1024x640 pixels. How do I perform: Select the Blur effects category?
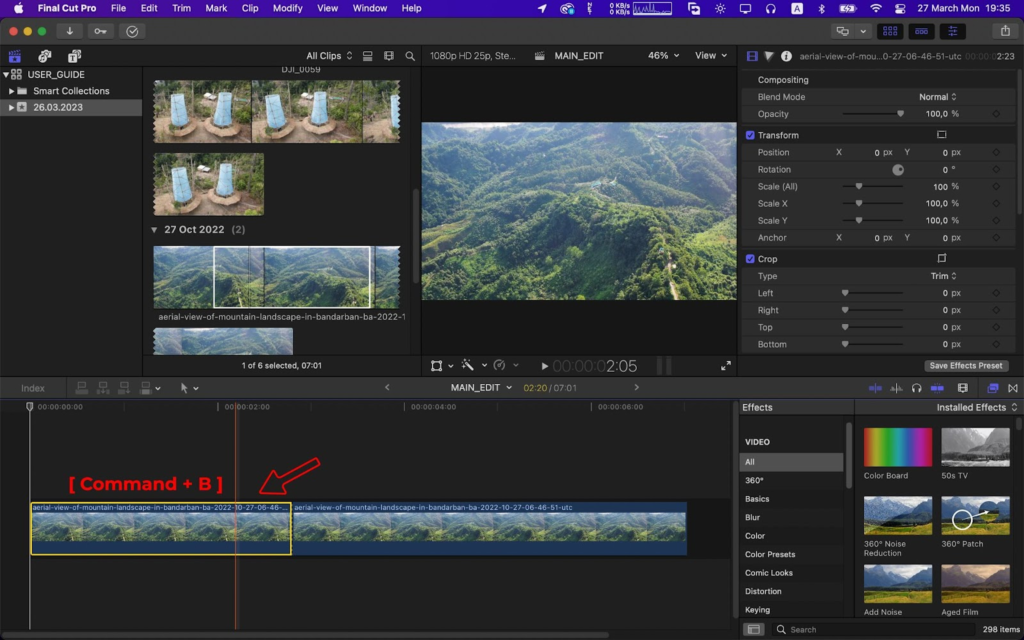(752, 517)
